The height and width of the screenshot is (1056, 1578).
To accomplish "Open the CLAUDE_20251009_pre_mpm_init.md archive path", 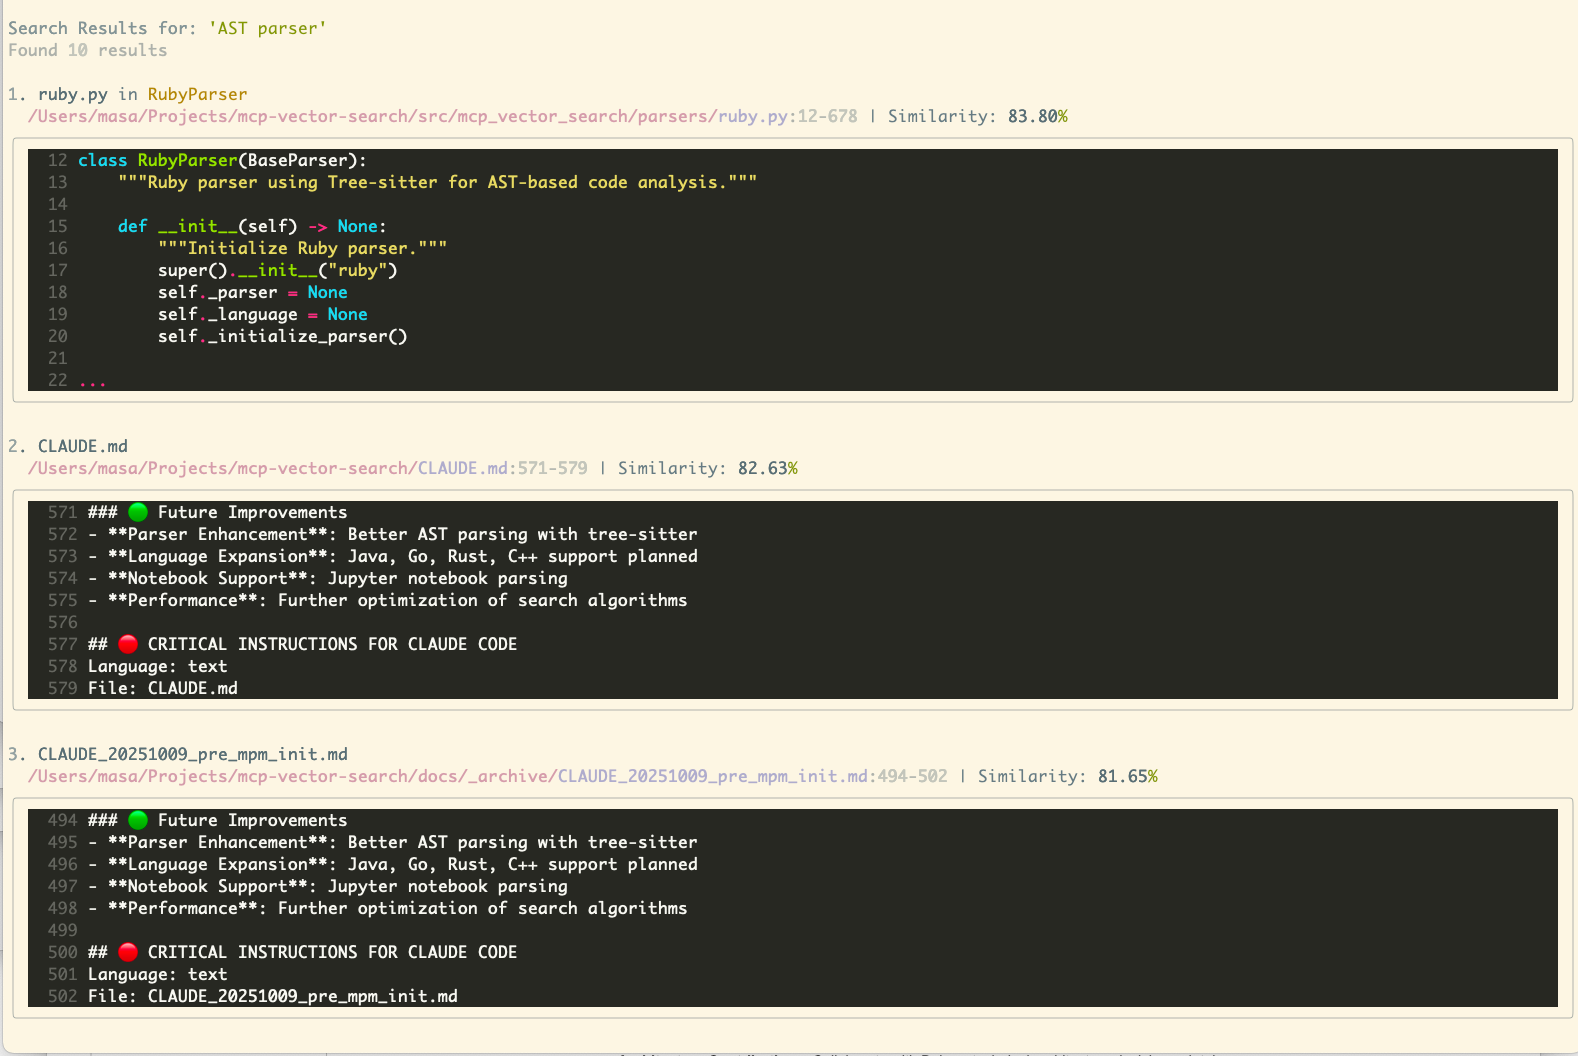I will pyautogui.click(x=488, y=776).
